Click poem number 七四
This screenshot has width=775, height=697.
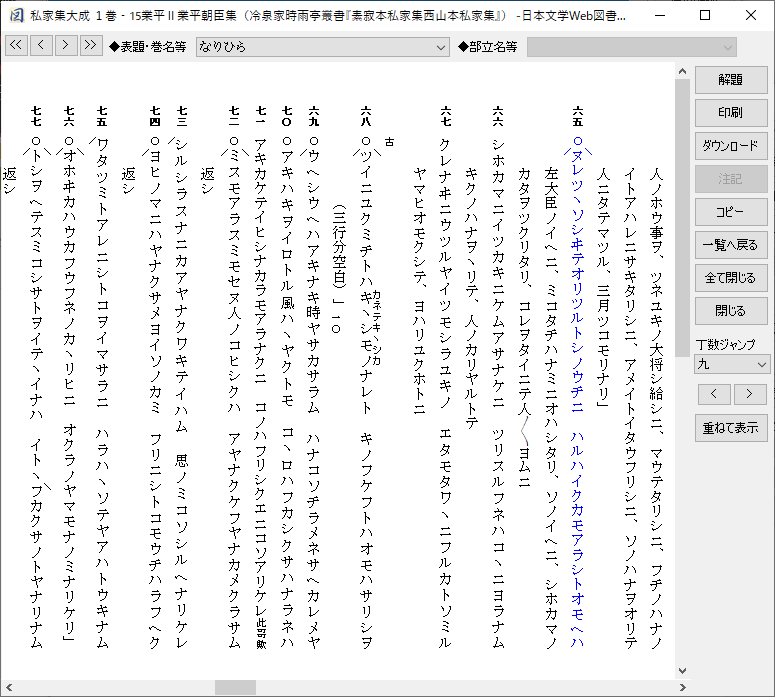[x=155, y=116]
